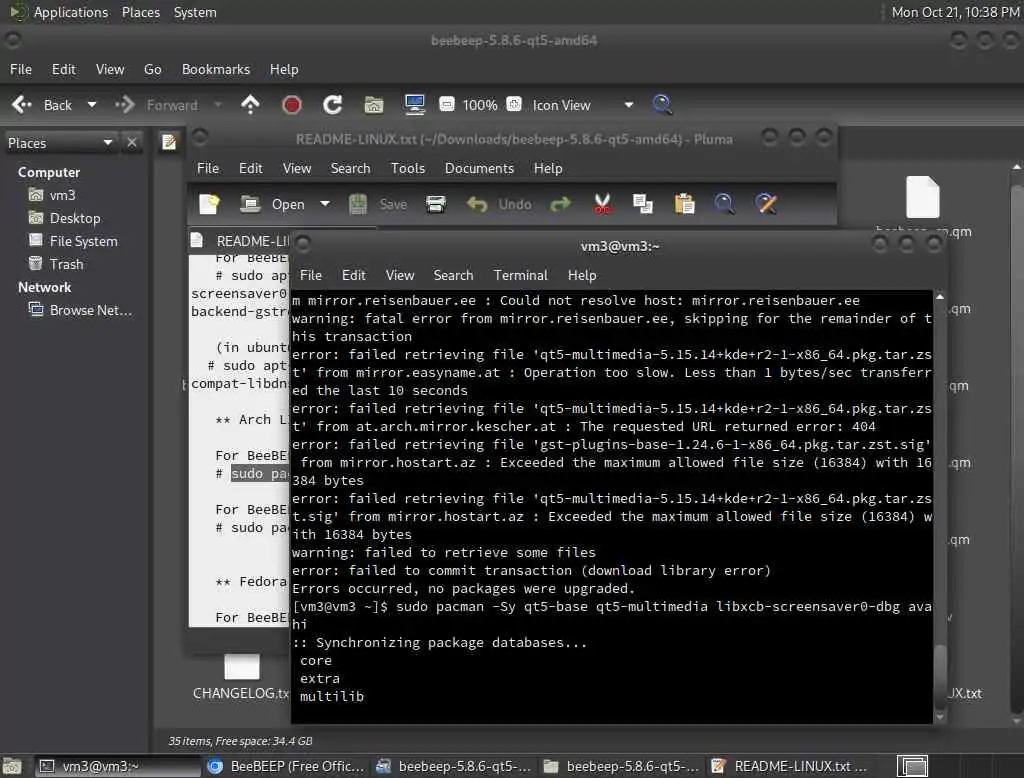The width and height of the screenshot is (1024, 778).
Task: Open Terminal menu in terminal window
Action: pyautogui.click(x=520, y=276)
